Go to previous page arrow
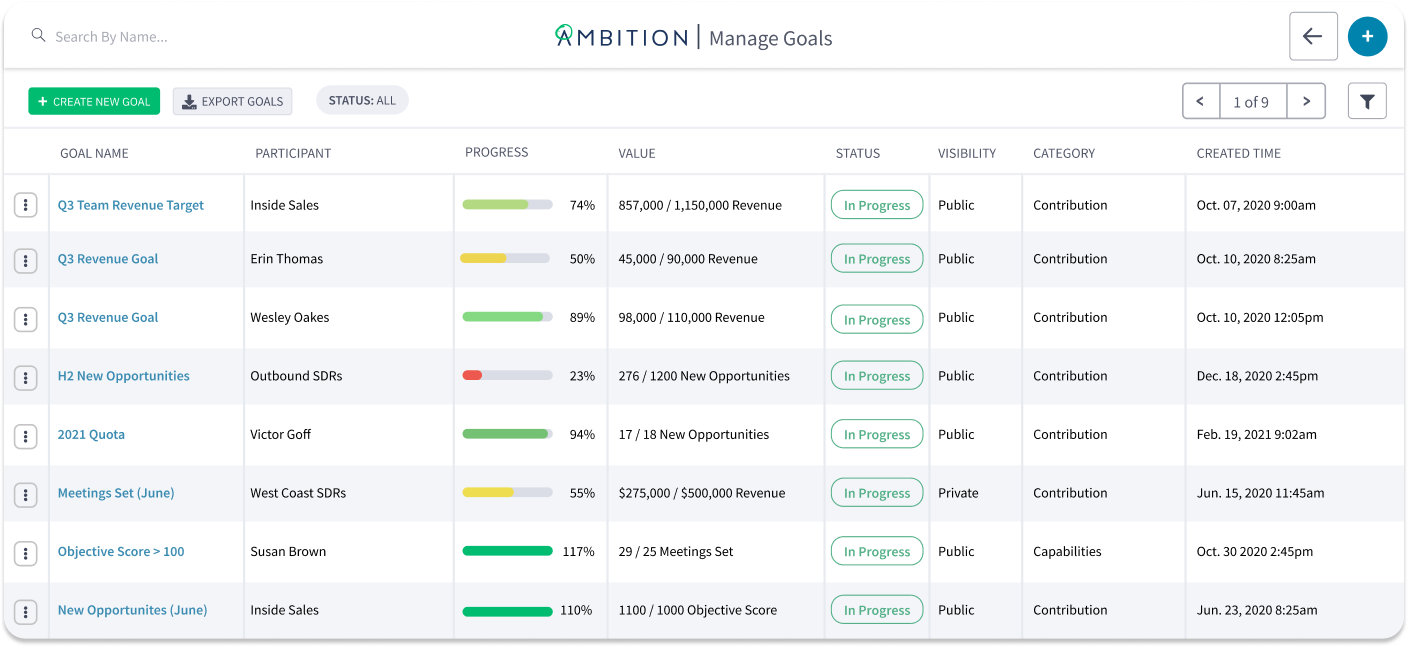 click(1200, 101)
